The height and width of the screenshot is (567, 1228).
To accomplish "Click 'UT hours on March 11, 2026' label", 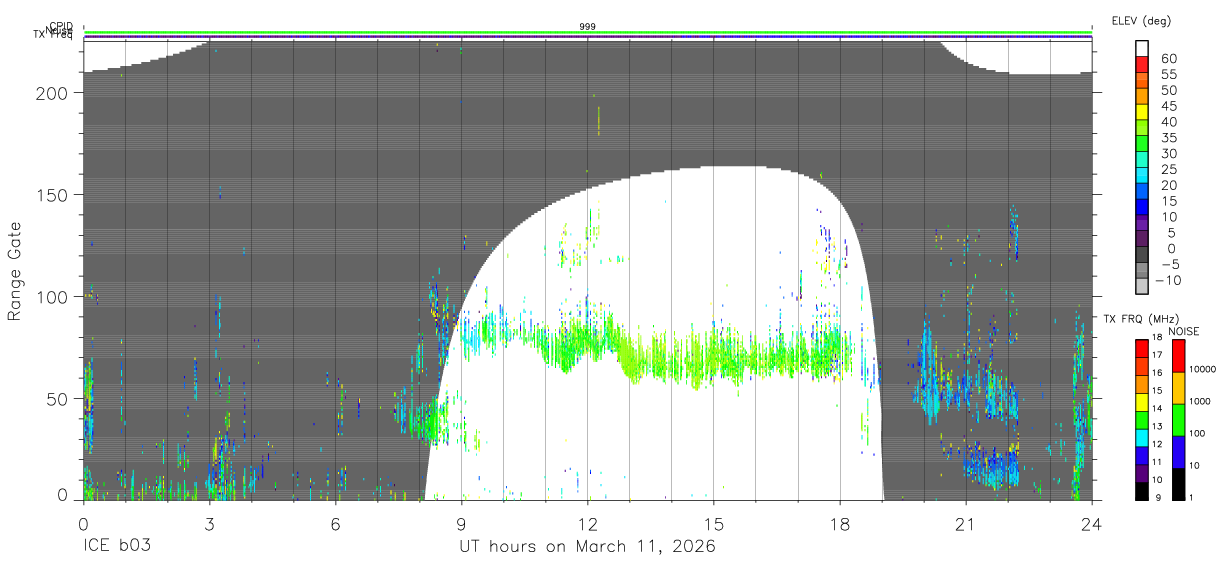I will click(x=587, y=548).
